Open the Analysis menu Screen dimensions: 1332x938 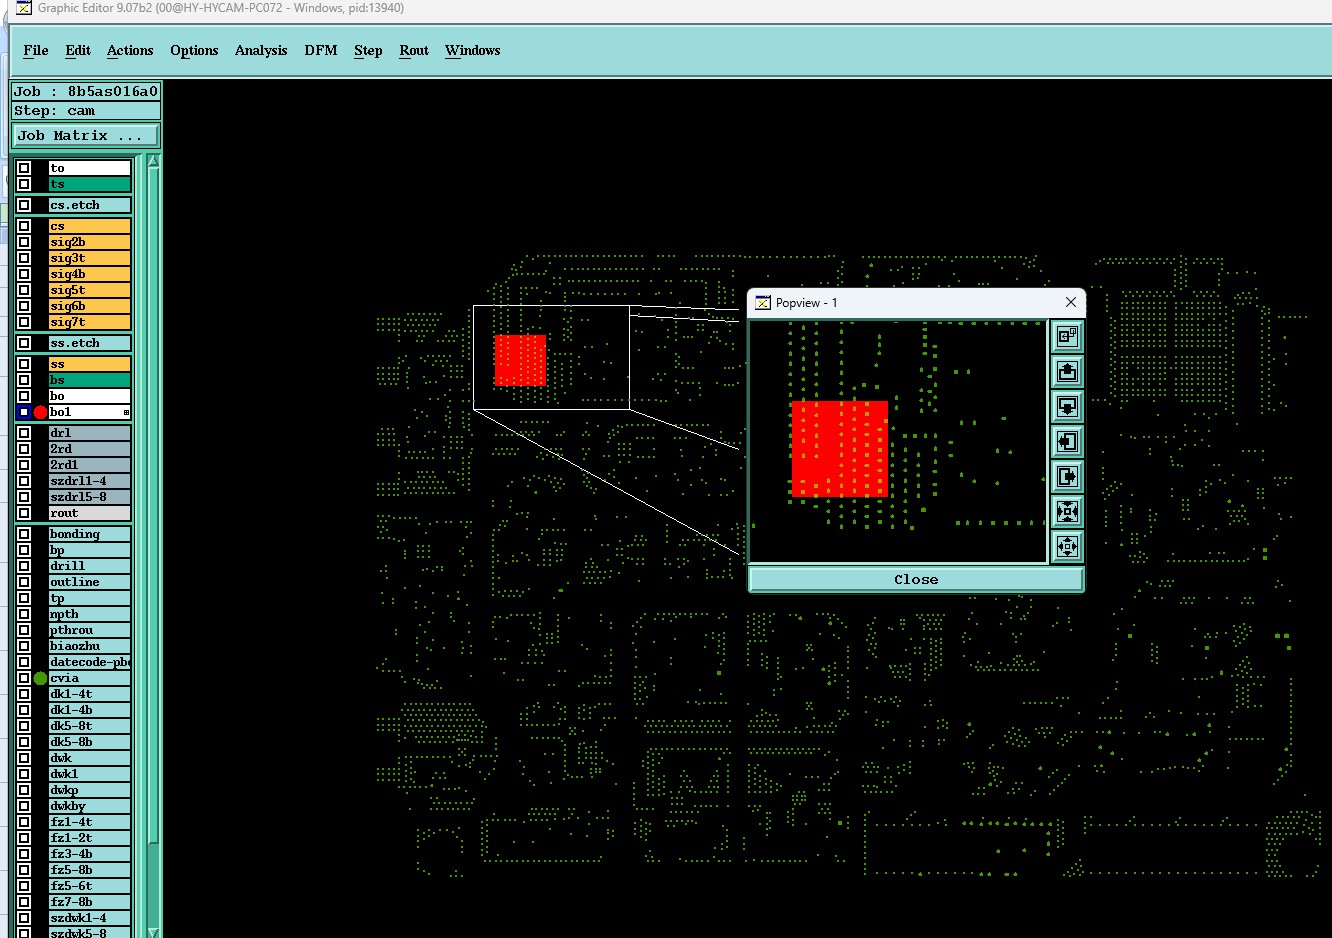tap(261, 50)
